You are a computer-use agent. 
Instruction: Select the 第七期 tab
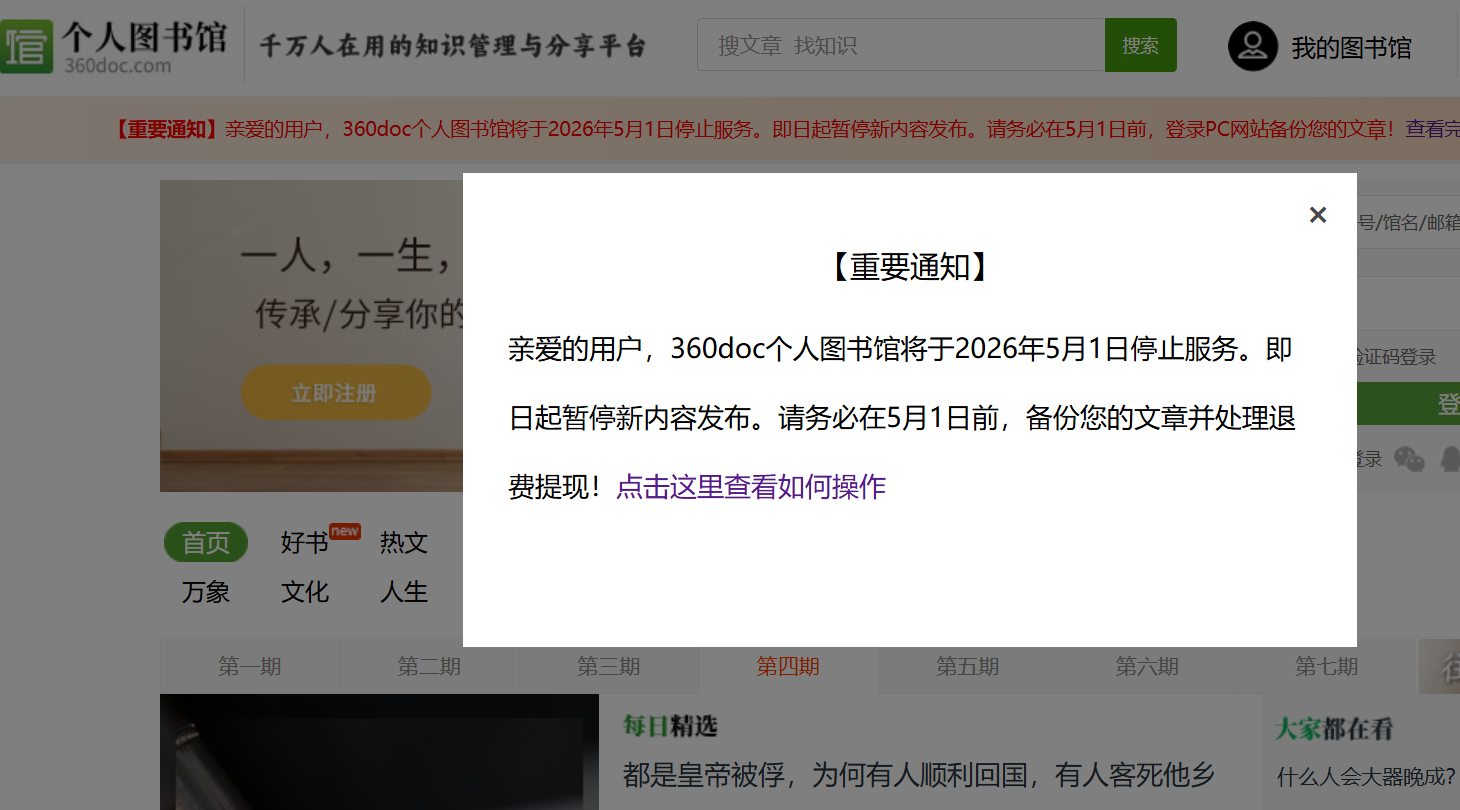click(x=1328, y=666)
